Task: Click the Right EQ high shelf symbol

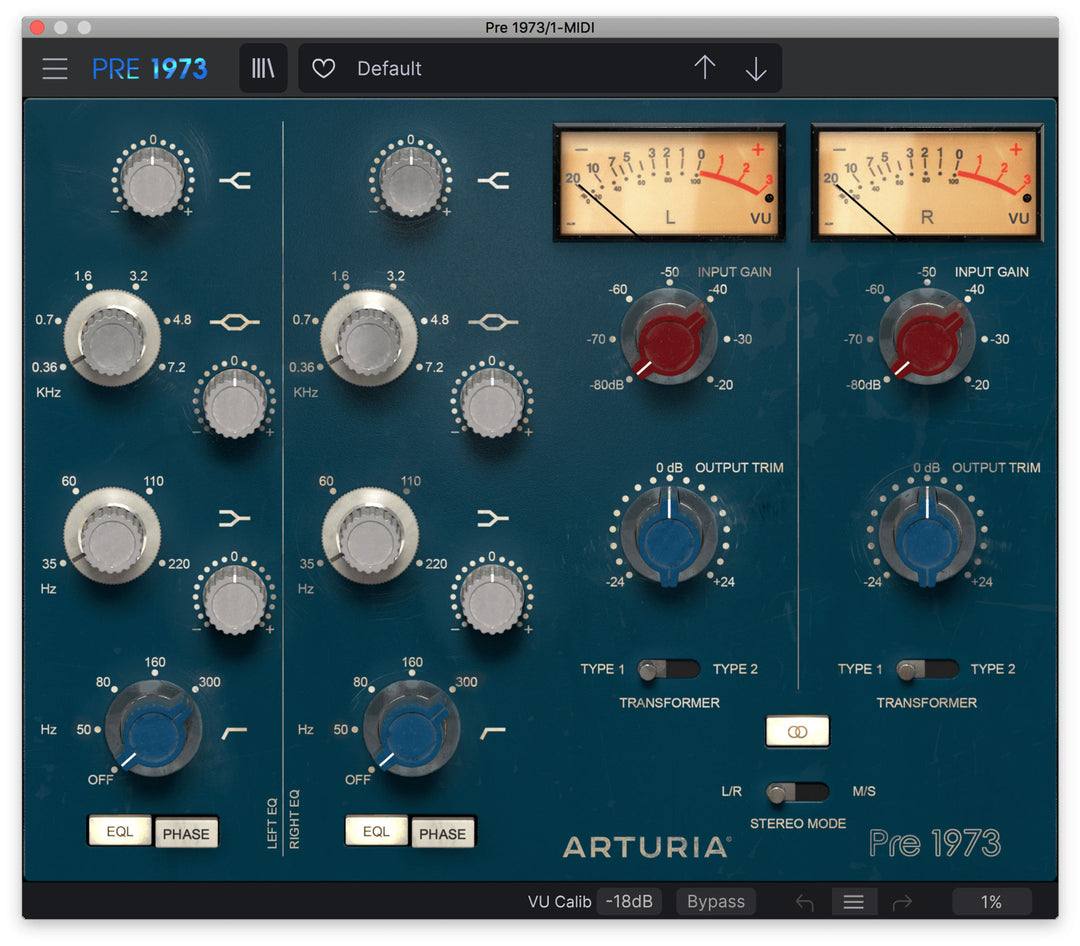Action: pyautogui.click(x=493, y=181)
